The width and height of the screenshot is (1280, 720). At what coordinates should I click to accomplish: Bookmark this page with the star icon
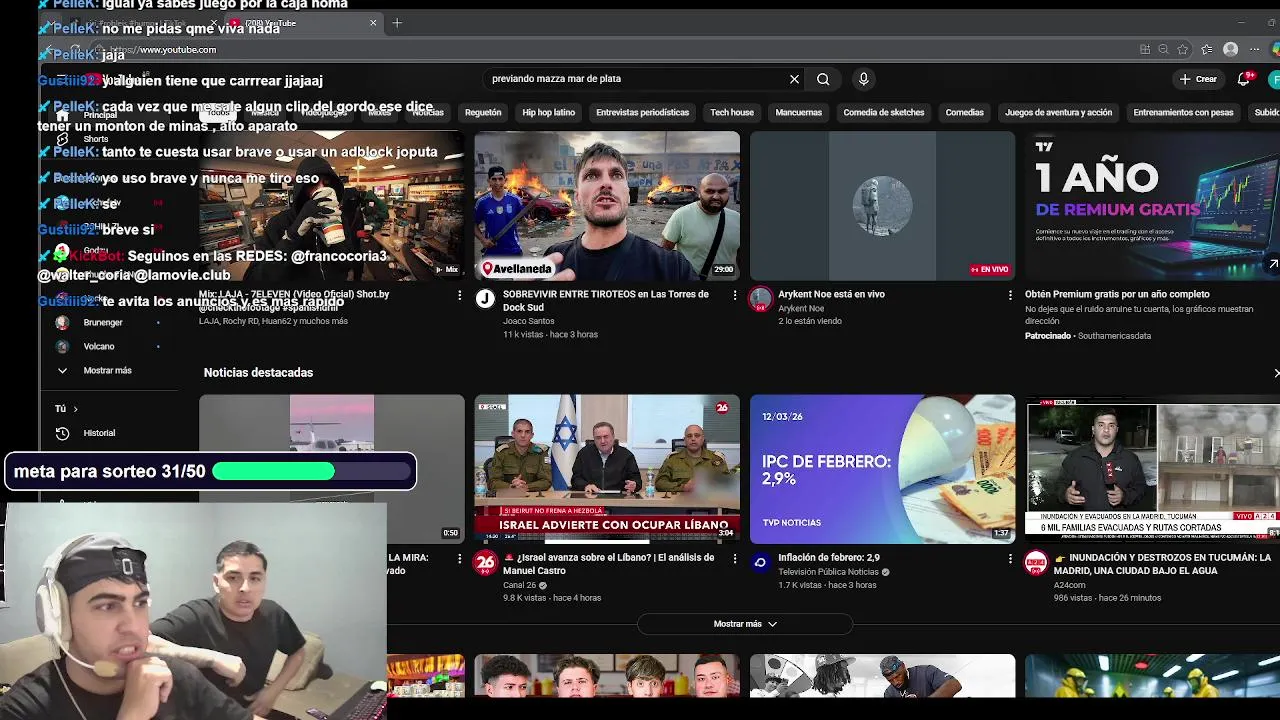click(x=1183, y=49)
